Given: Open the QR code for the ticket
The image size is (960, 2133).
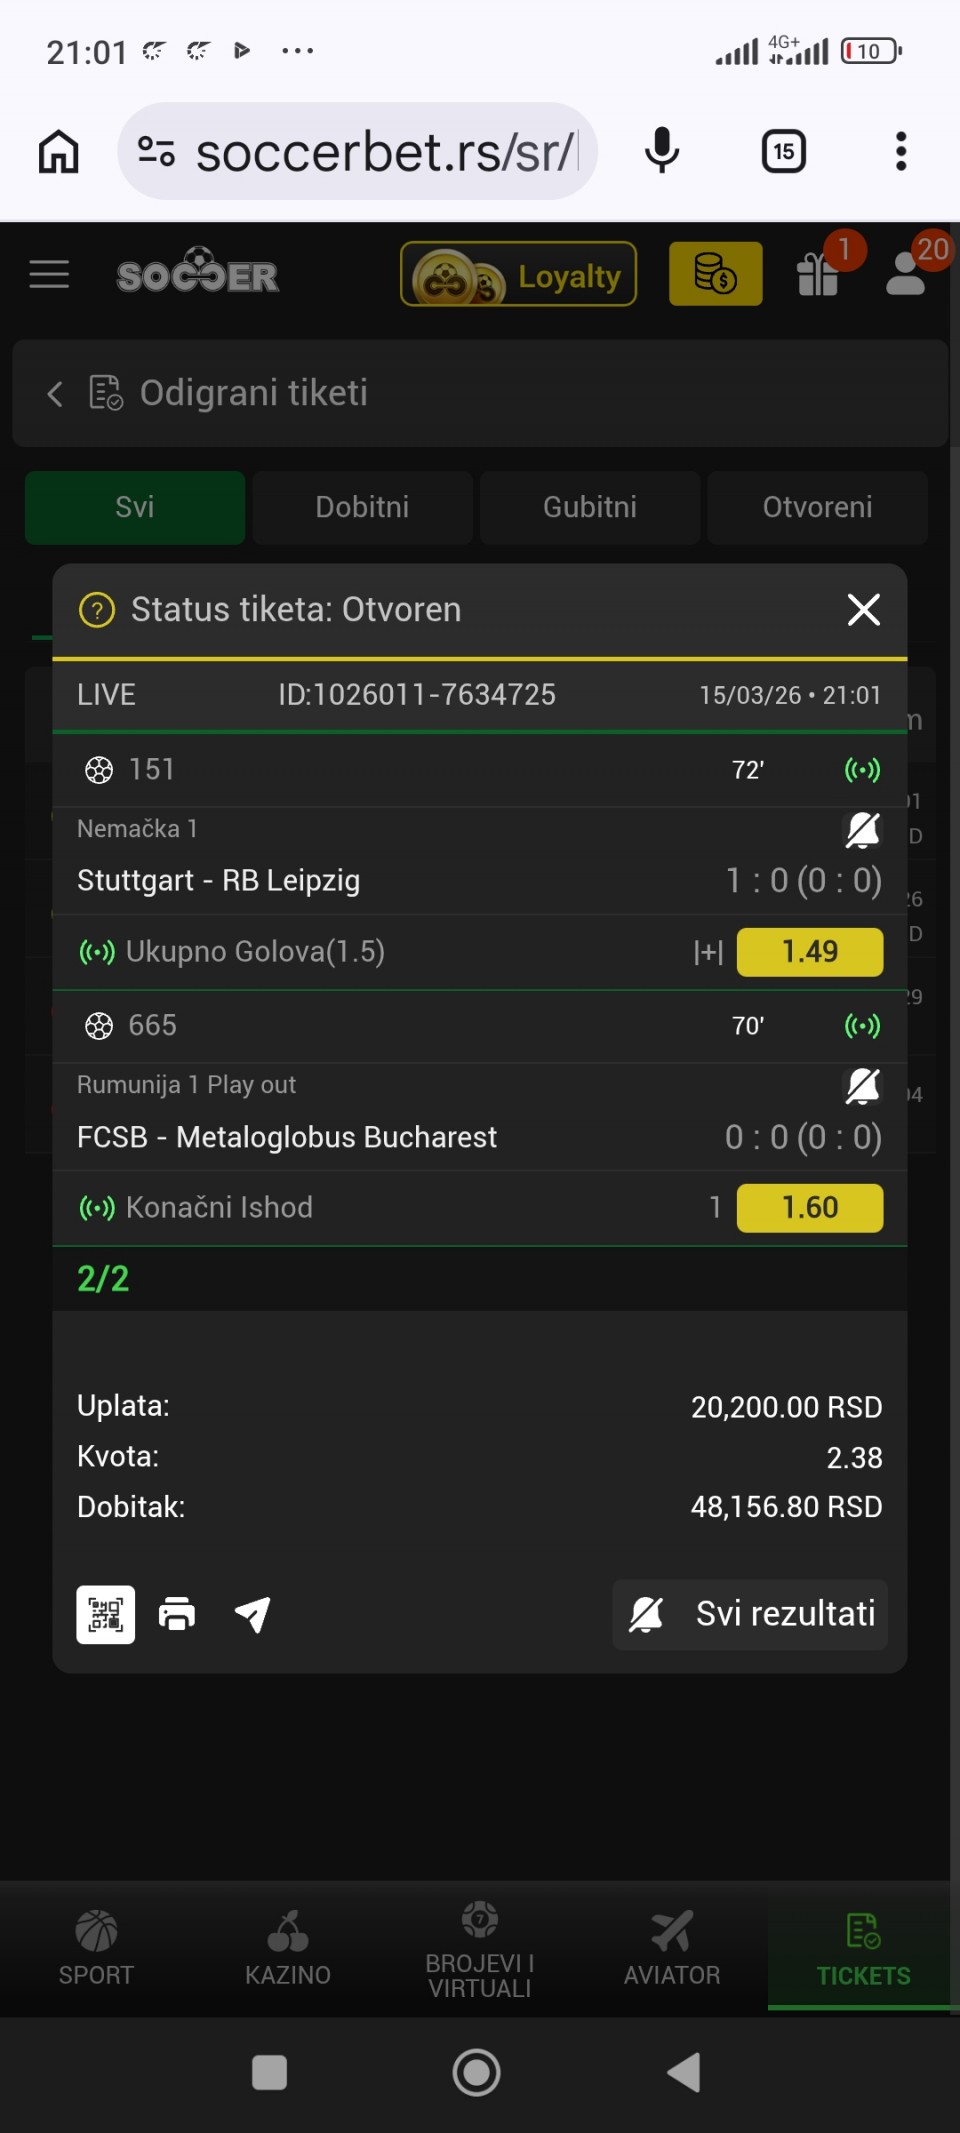Looking at the screenshot, I should coord(106,1614).
